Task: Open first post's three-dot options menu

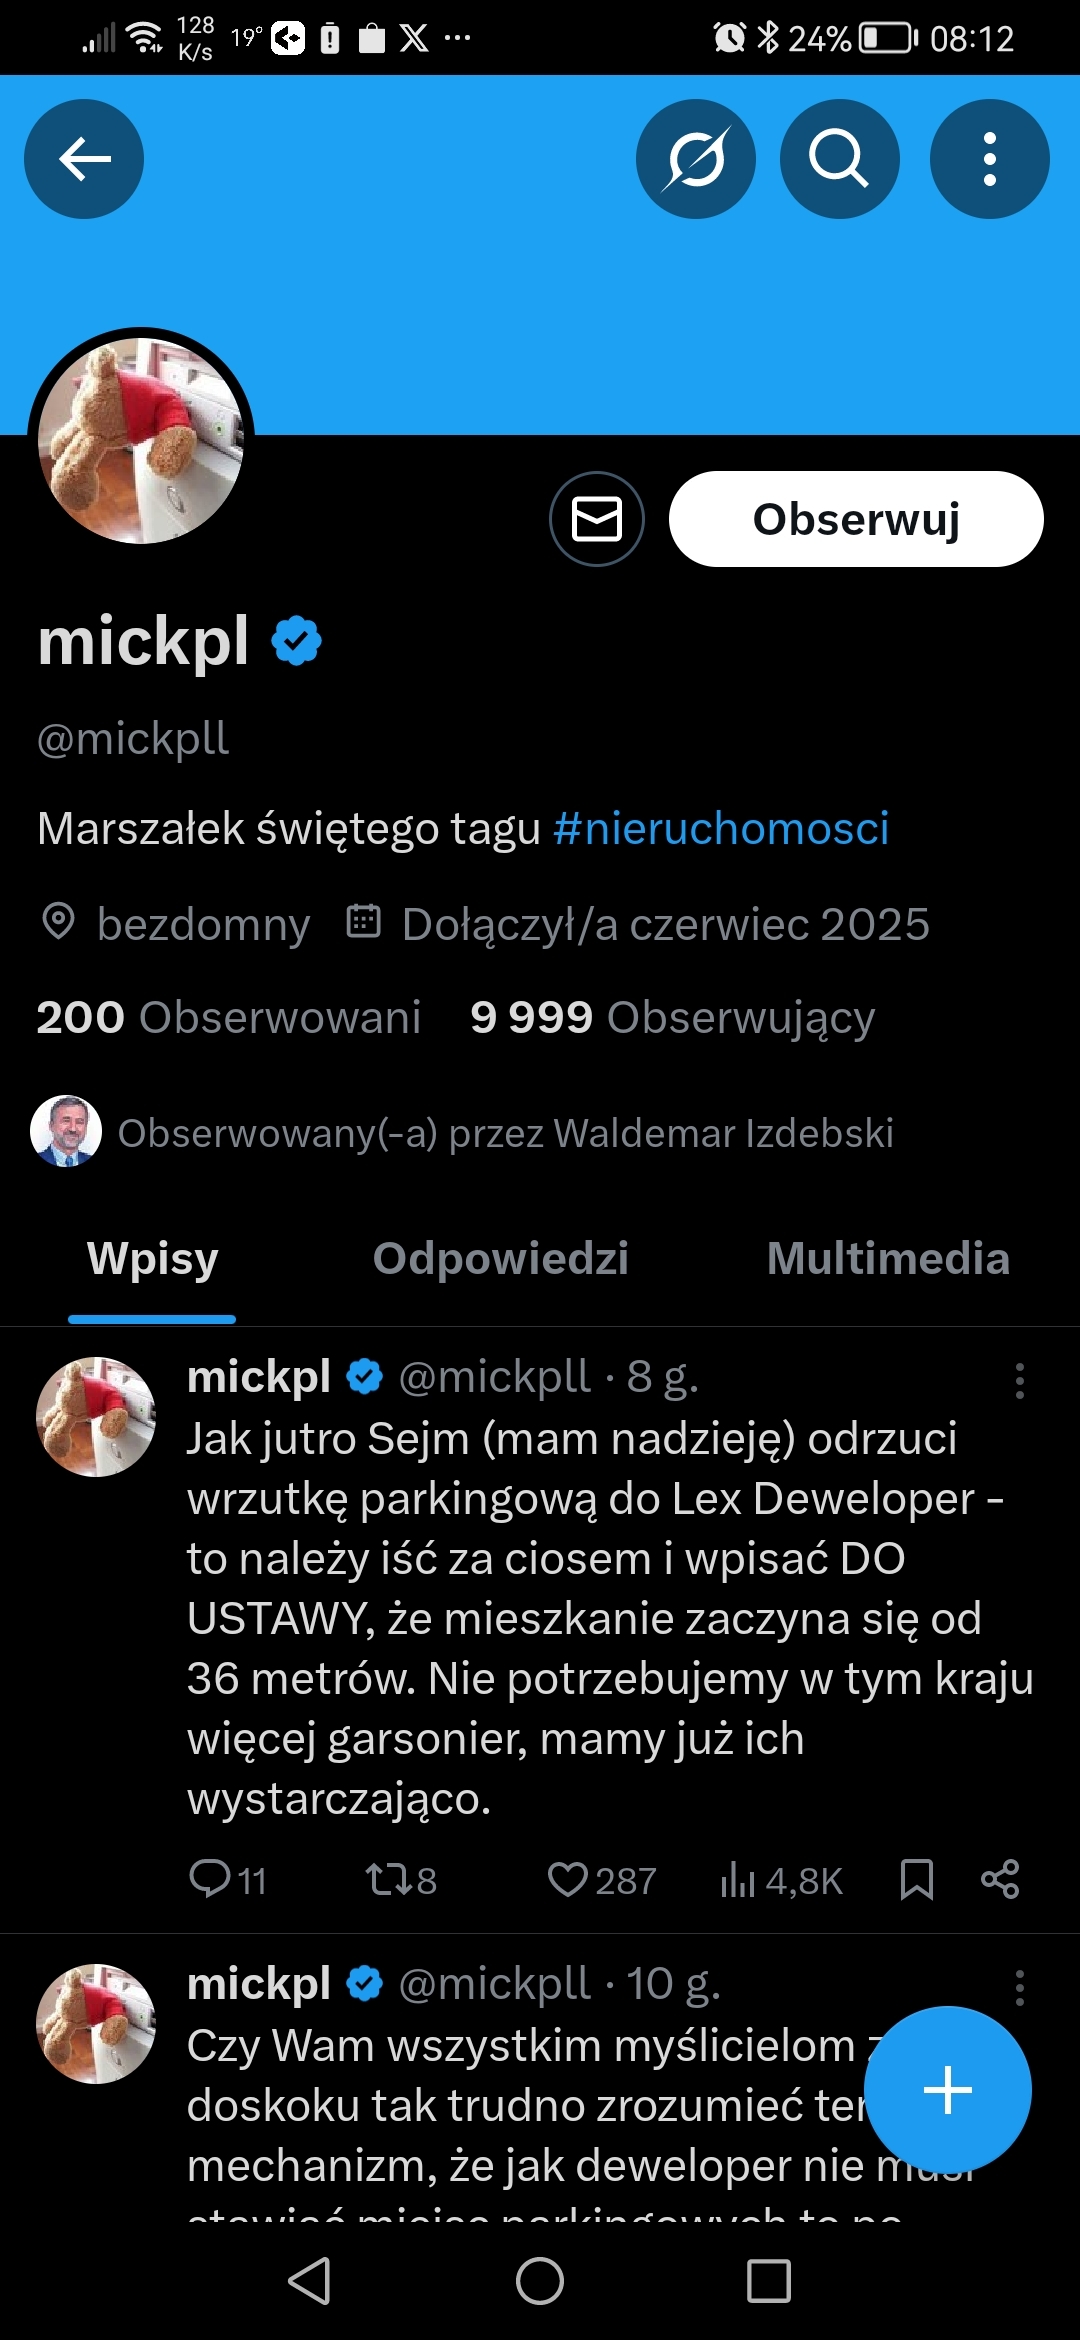Action: click(1019, 1381)
